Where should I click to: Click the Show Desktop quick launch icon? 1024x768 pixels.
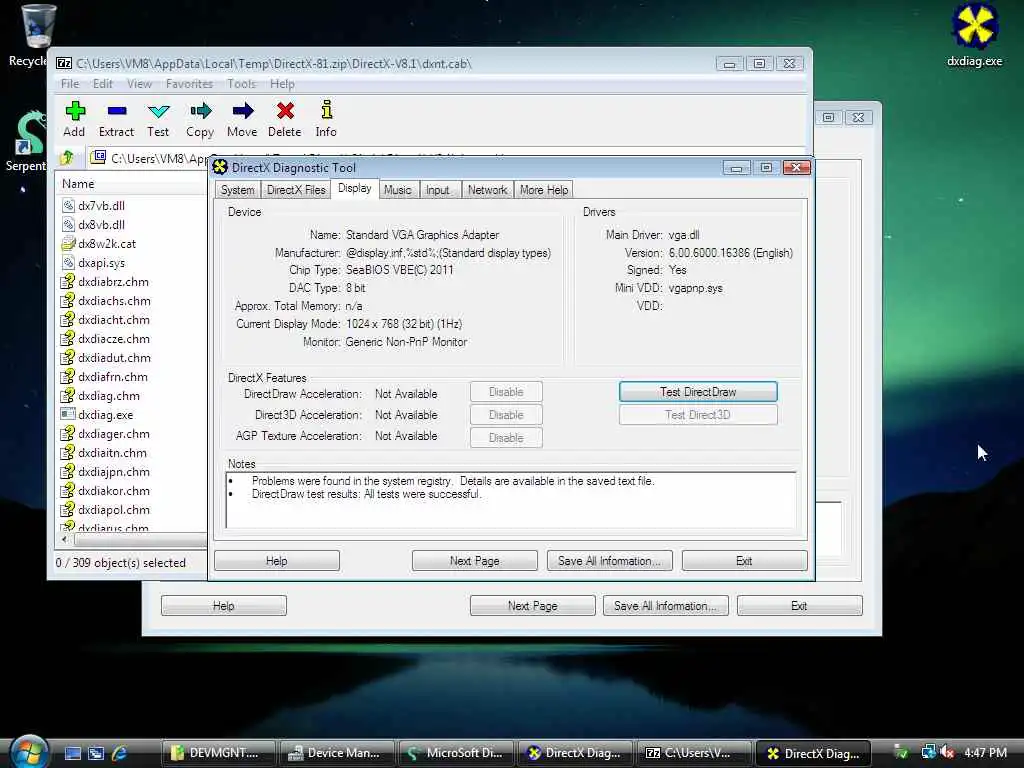[72, 753]
